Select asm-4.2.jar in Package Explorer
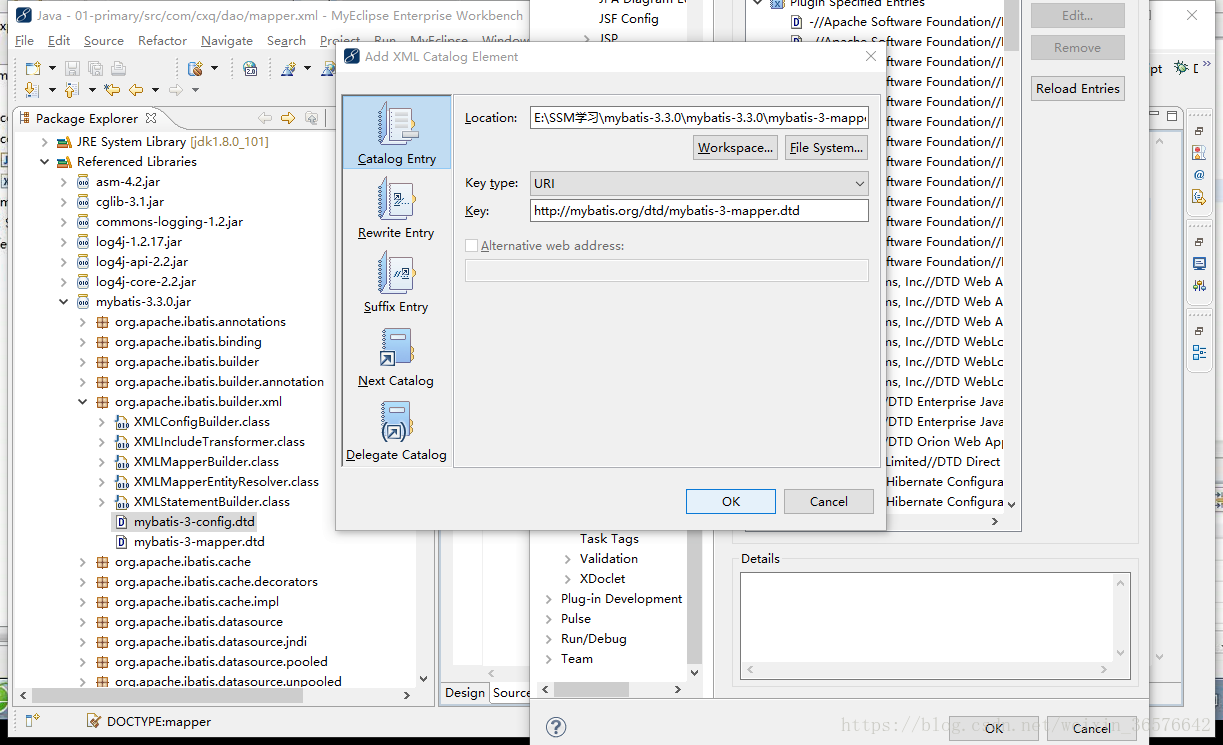The image size is (1223, 745). pyautogui.click(x=128, y=182)
